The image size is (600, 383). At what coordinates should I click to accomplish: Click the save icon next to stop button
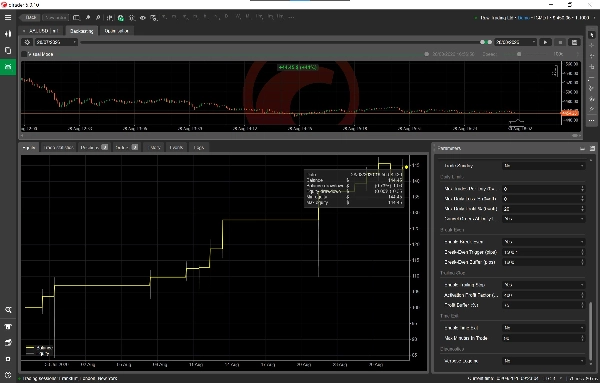coord(574,42)
